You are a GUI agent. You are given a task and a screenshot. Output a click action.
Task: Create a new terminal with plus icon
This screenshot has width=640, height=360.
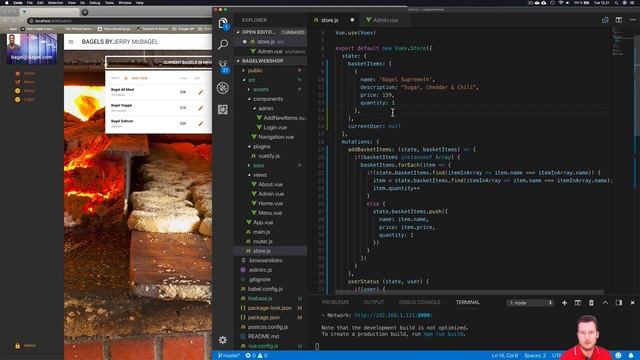coord(564,303)
